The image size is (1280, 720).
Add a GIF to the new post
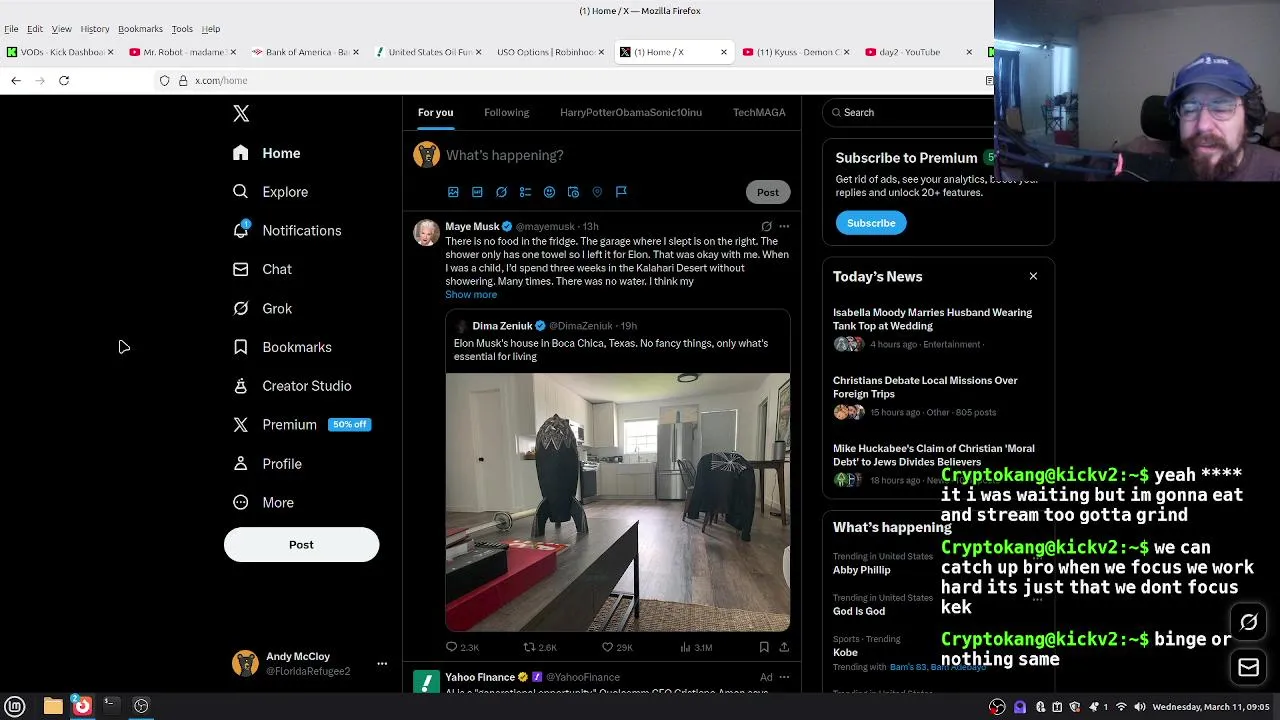click(477, 192)
